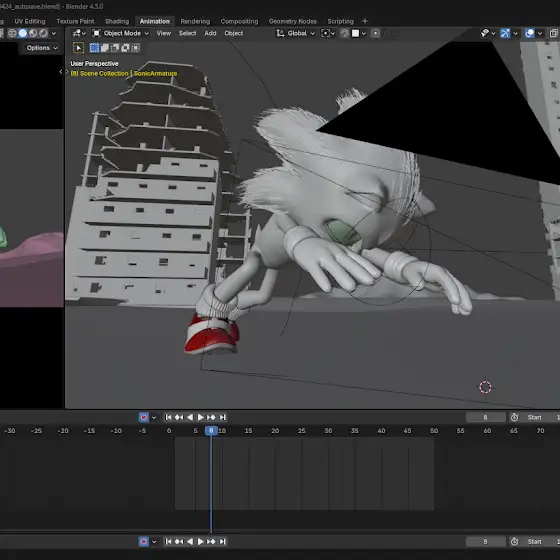Toggle preview range clock in upper timeline
This screenshot has width=560, height=560.
[x=514, y=417]
